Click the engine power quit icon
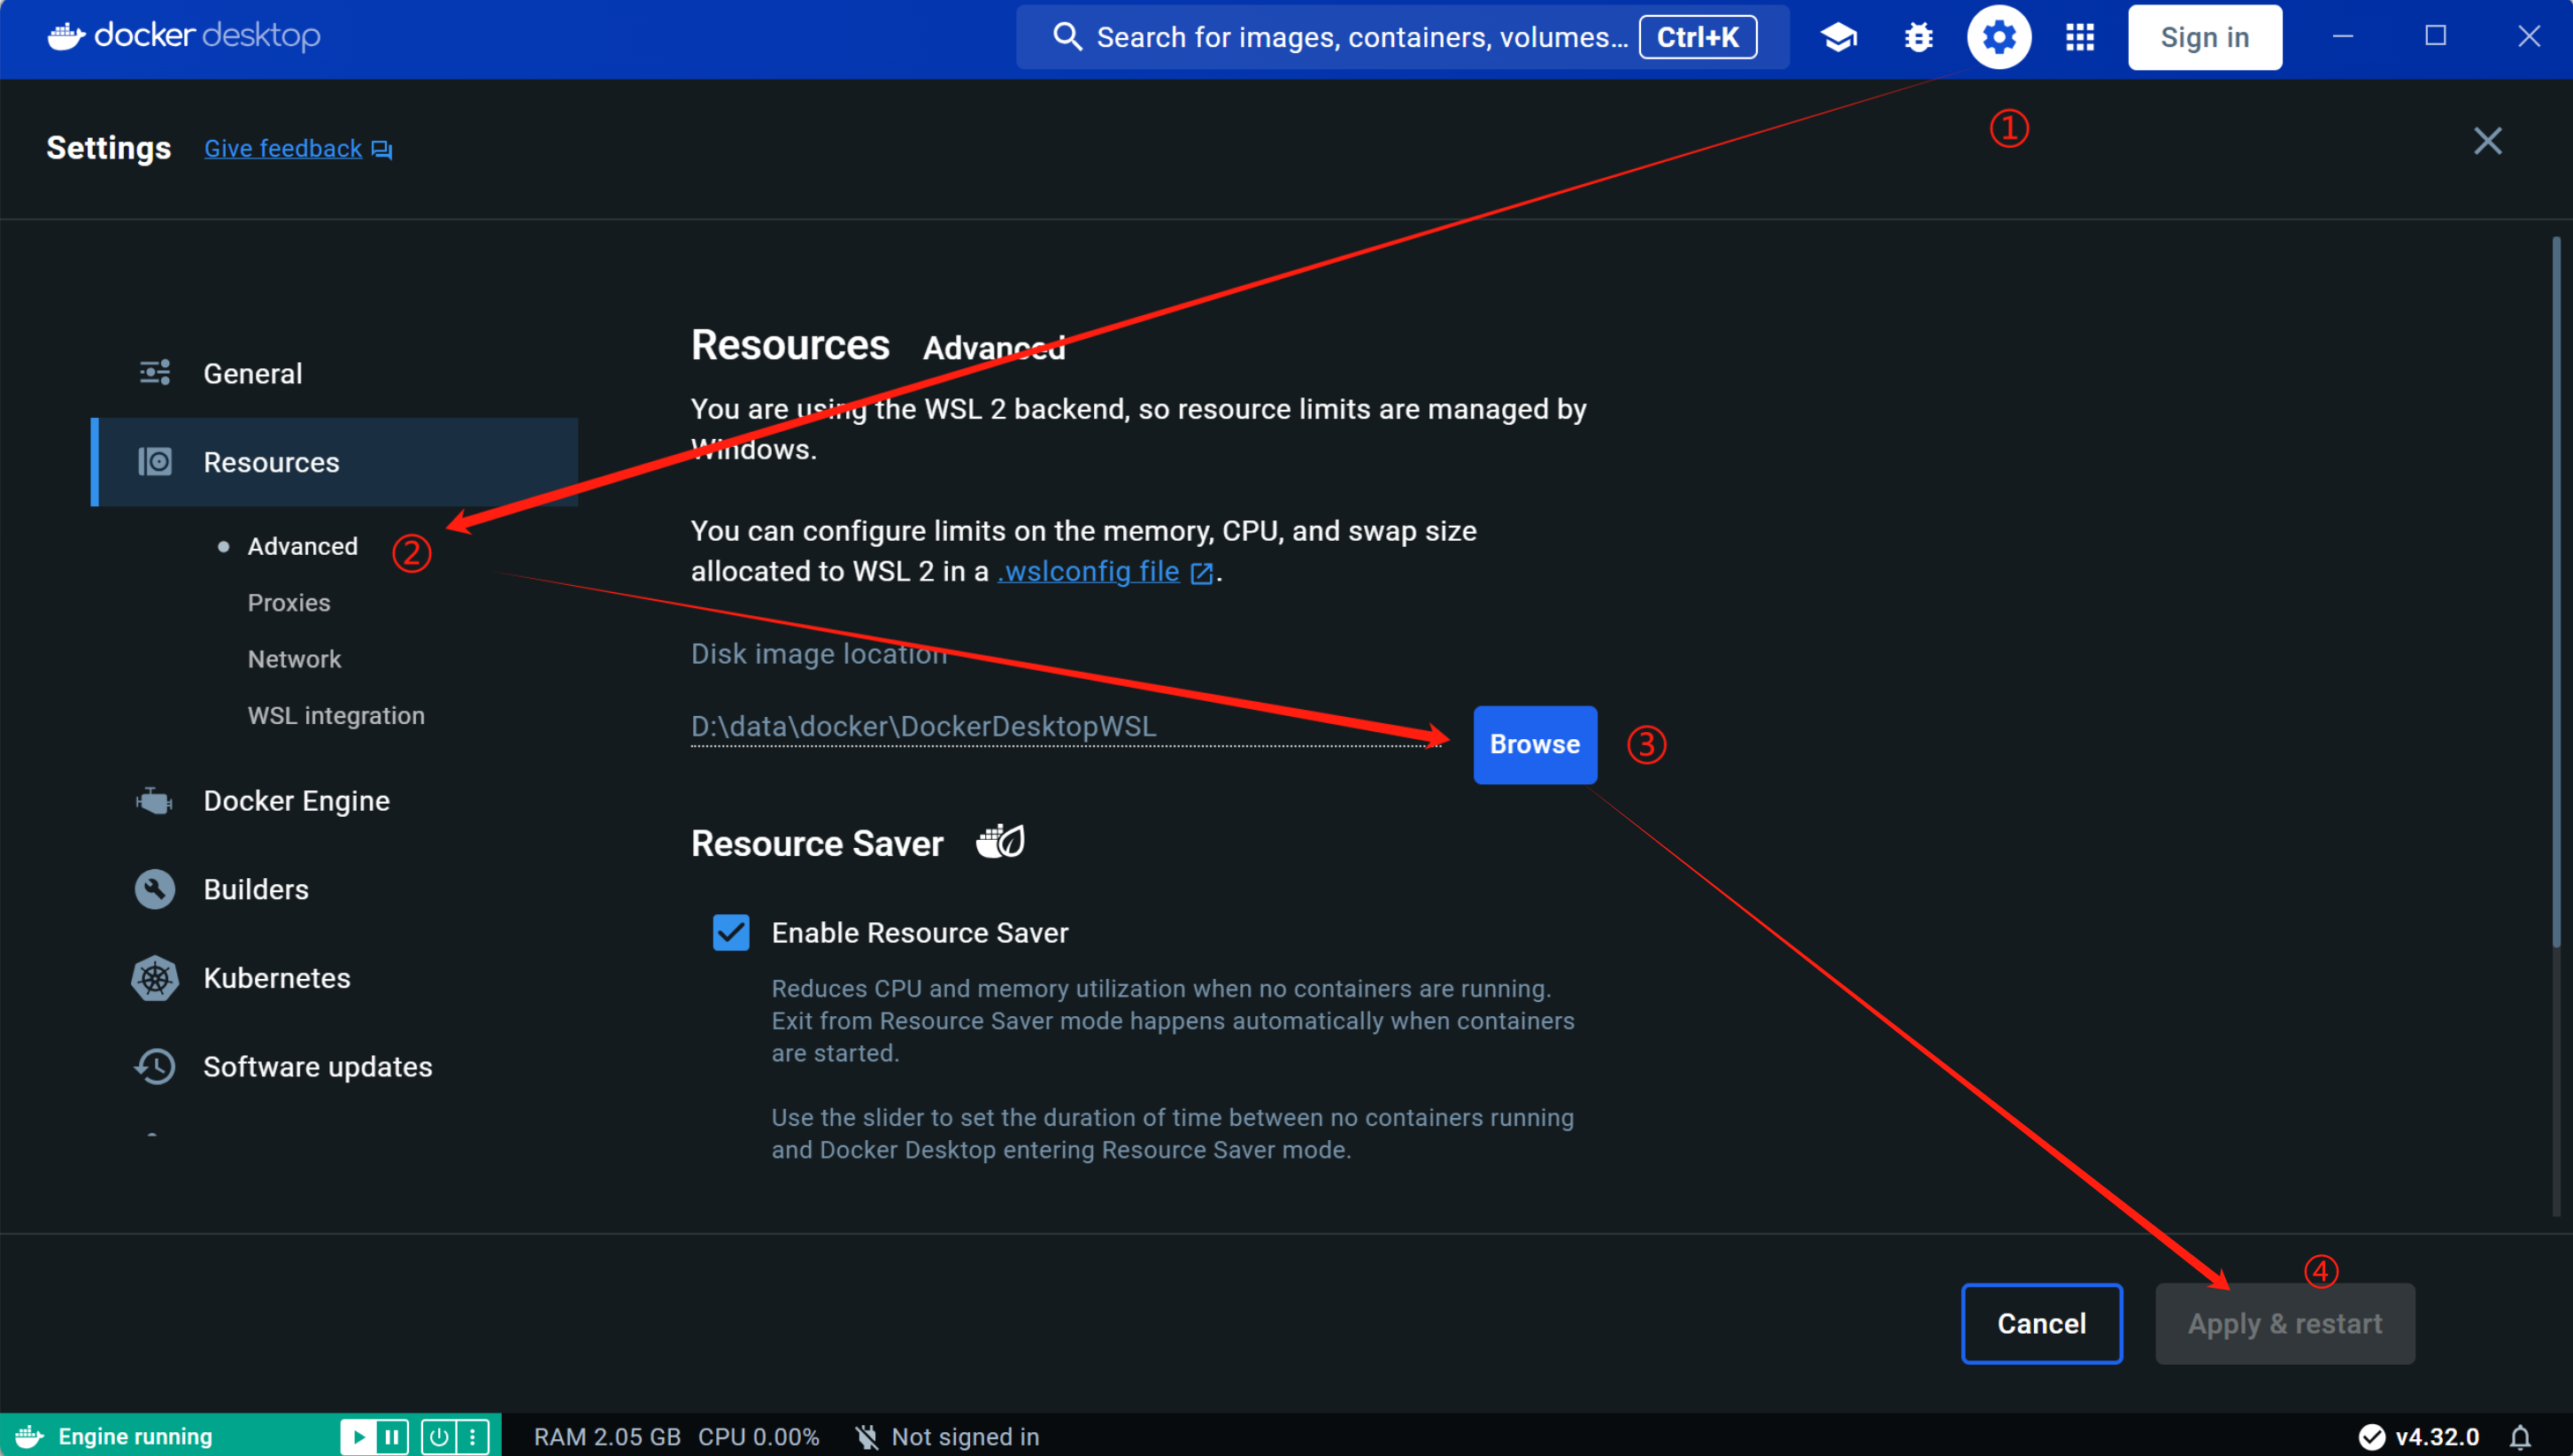The width and height of the screenshot is (2573, 1456). coord(439,1437)
